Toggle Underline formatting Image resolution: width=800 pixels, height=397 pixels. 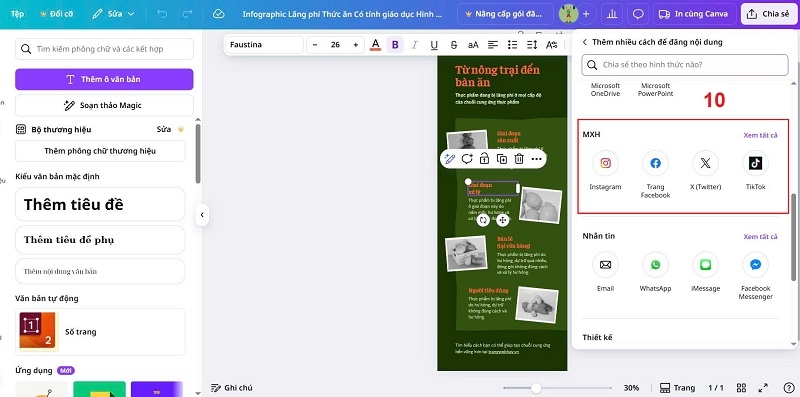[434, 45]
